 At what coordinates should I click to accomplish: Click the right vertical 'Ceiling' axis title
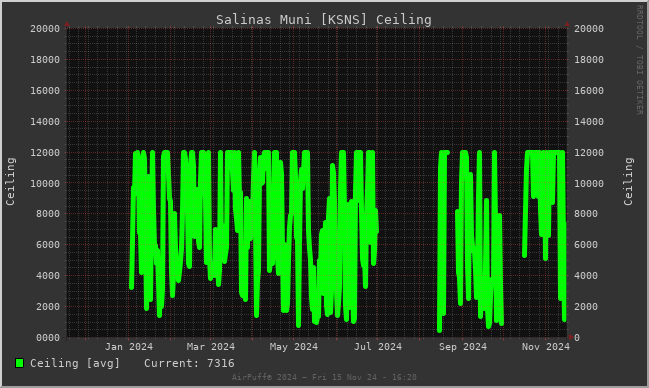[628, 181]
